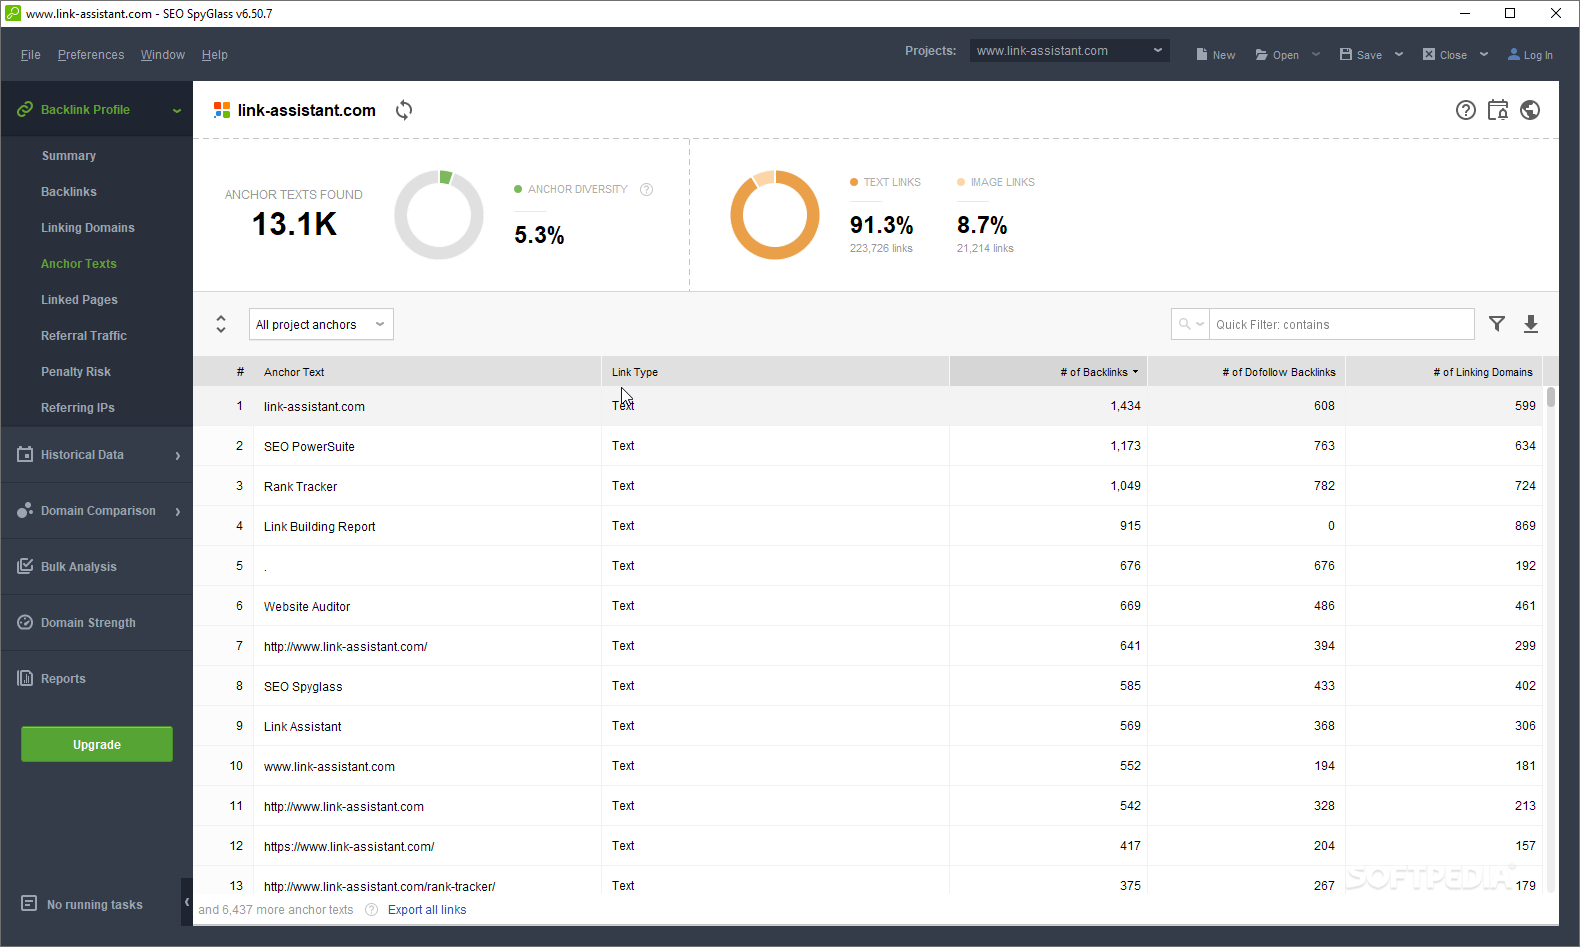Expand the Close button dropdown arrow
This screenshot has height=947, width=1580.
[x=1484, y=54]
